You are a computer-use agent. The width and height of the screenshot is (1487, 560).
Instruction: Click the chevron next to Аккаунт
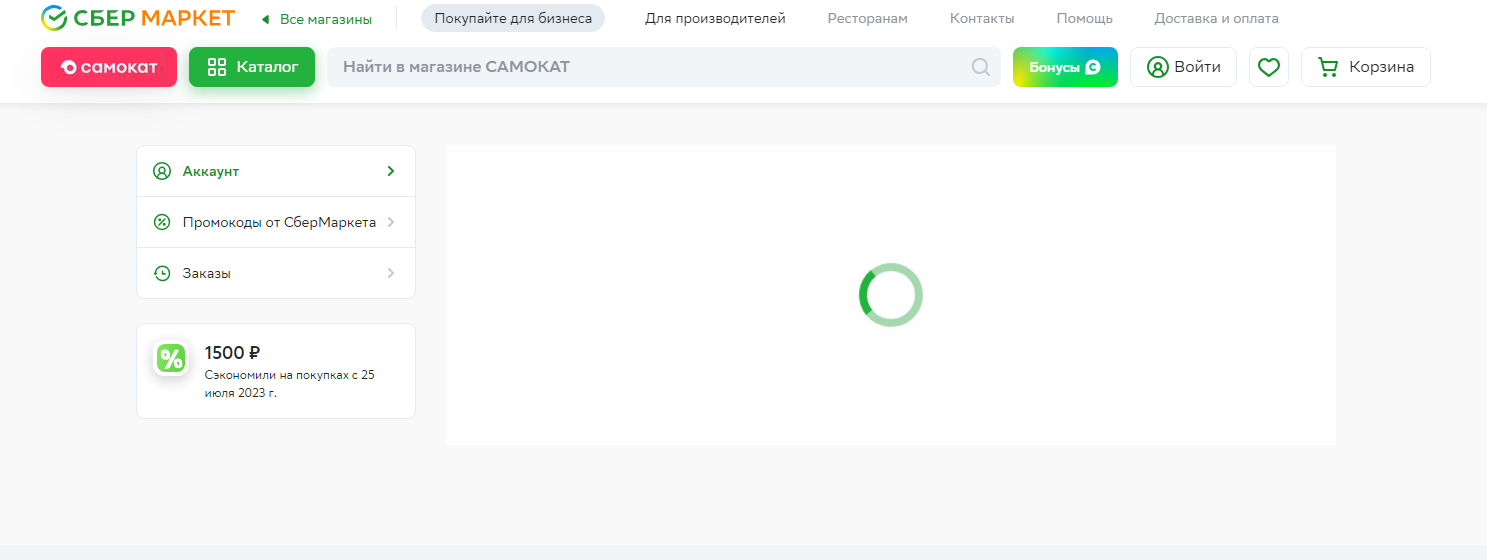391,171
